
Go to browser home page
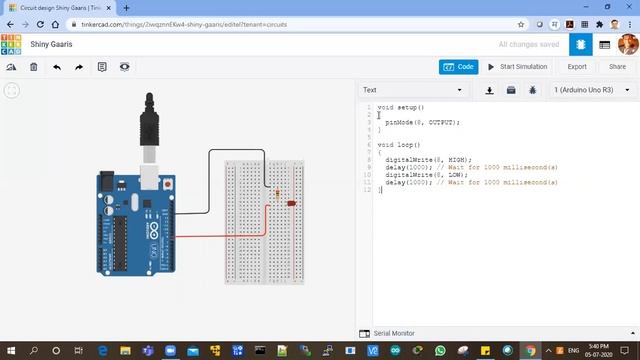(x=55, y=24)
